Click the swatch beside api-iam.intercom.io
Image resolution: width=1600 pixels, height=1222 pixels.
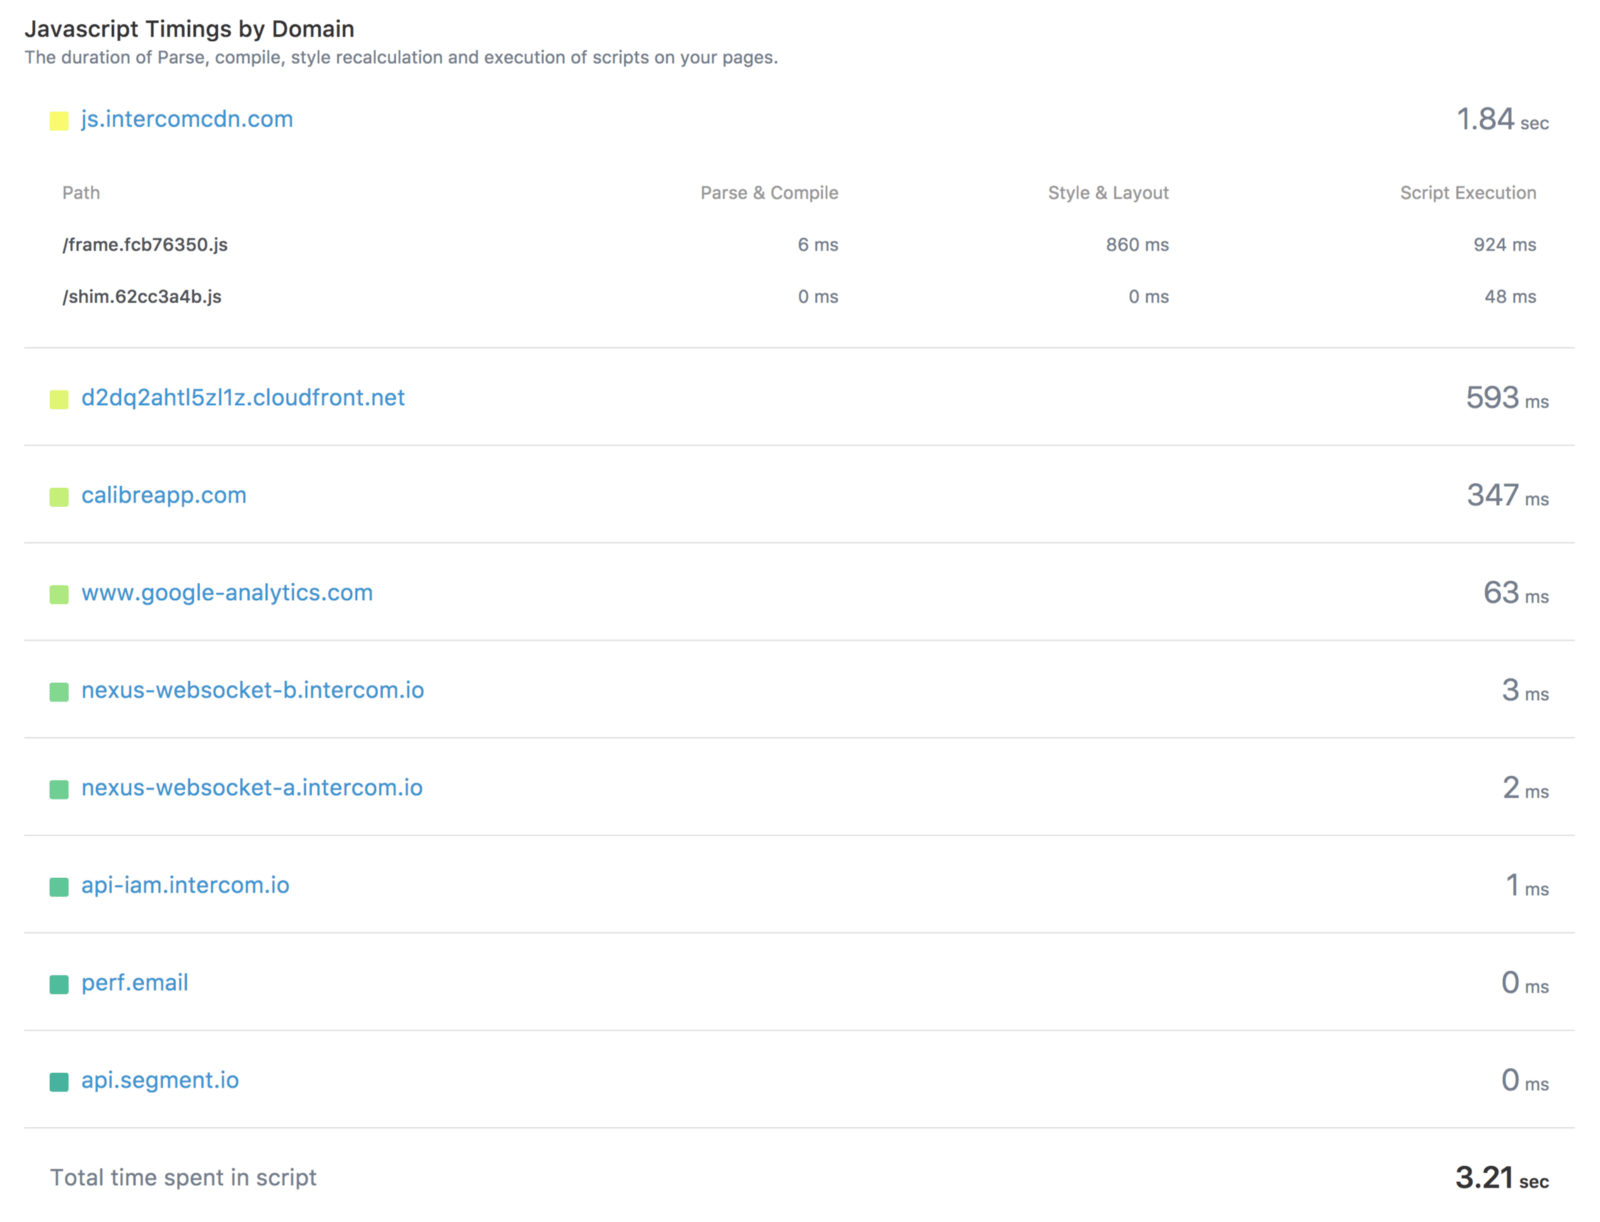coord(59,886)
